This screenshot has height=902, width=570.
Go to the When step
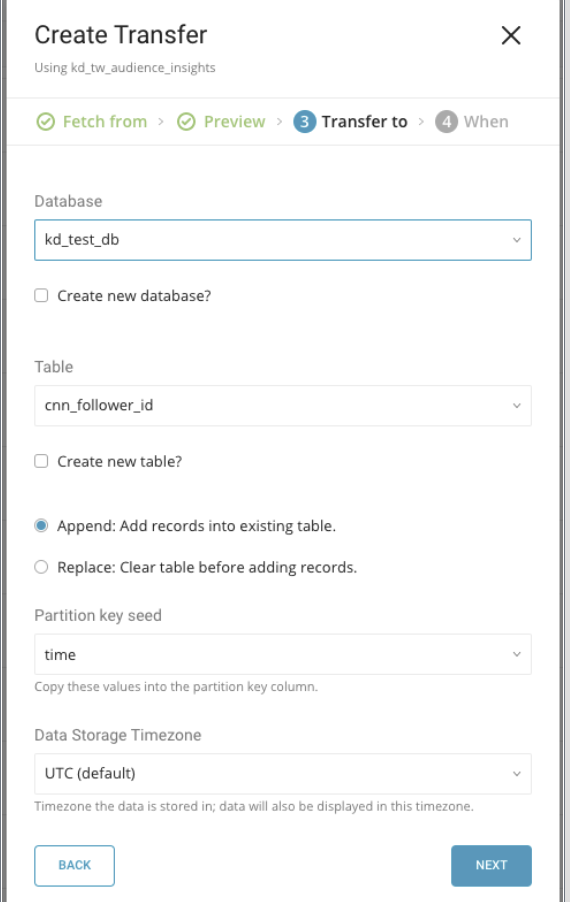tap(486, 122)
